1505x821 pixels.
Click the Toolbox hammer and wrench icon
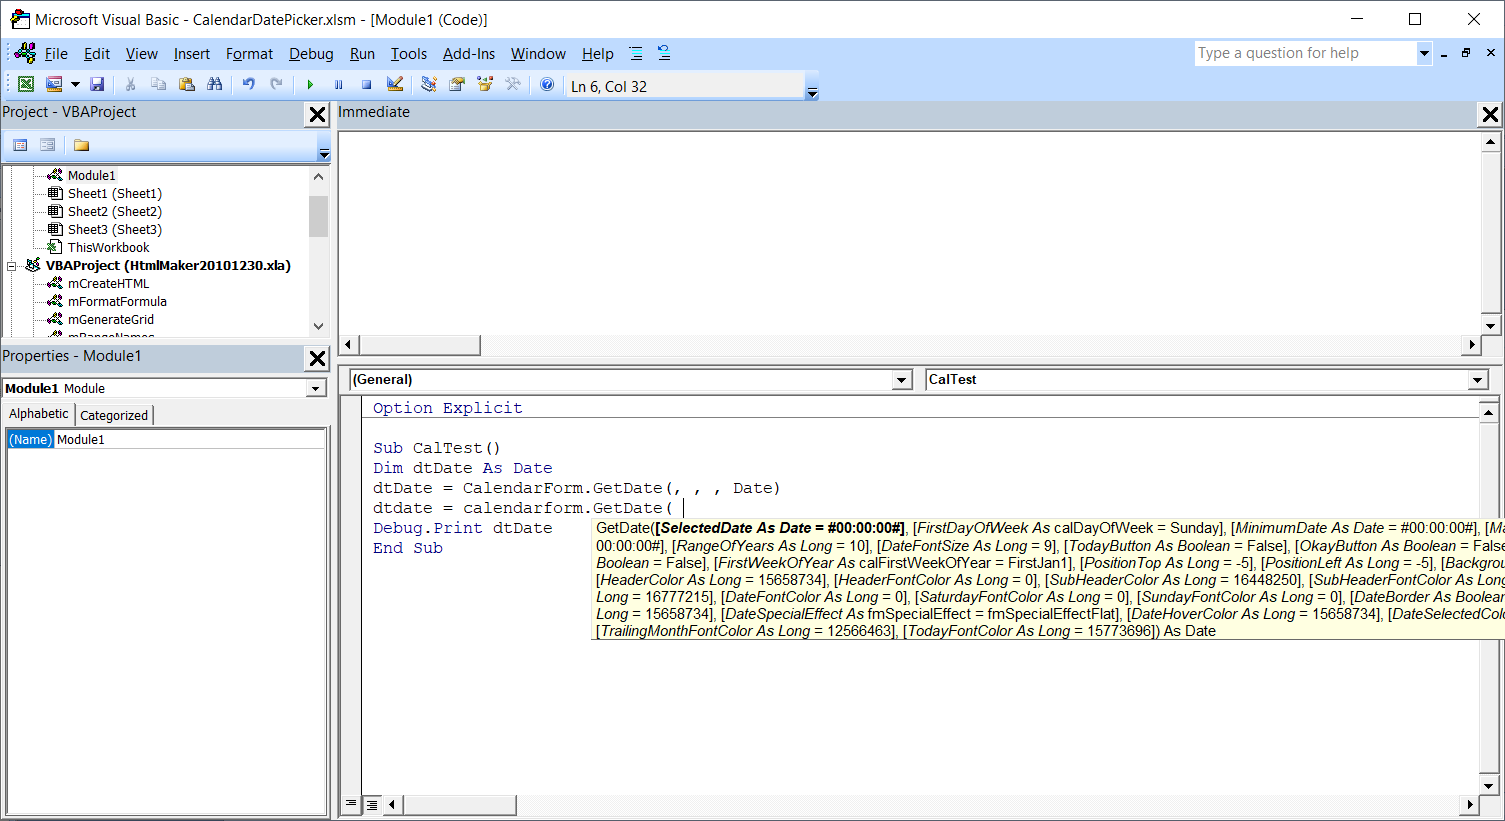(513, 85)
